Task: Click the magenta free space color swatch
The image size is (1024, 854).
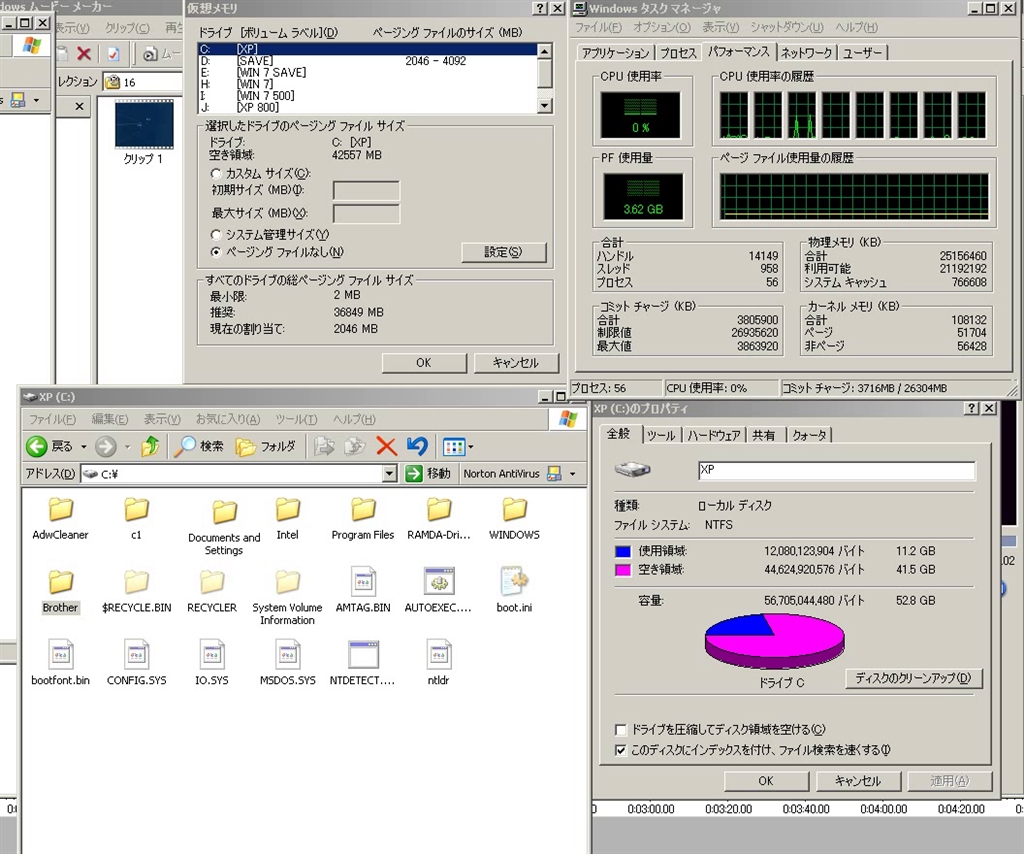Action: (623, 570)
